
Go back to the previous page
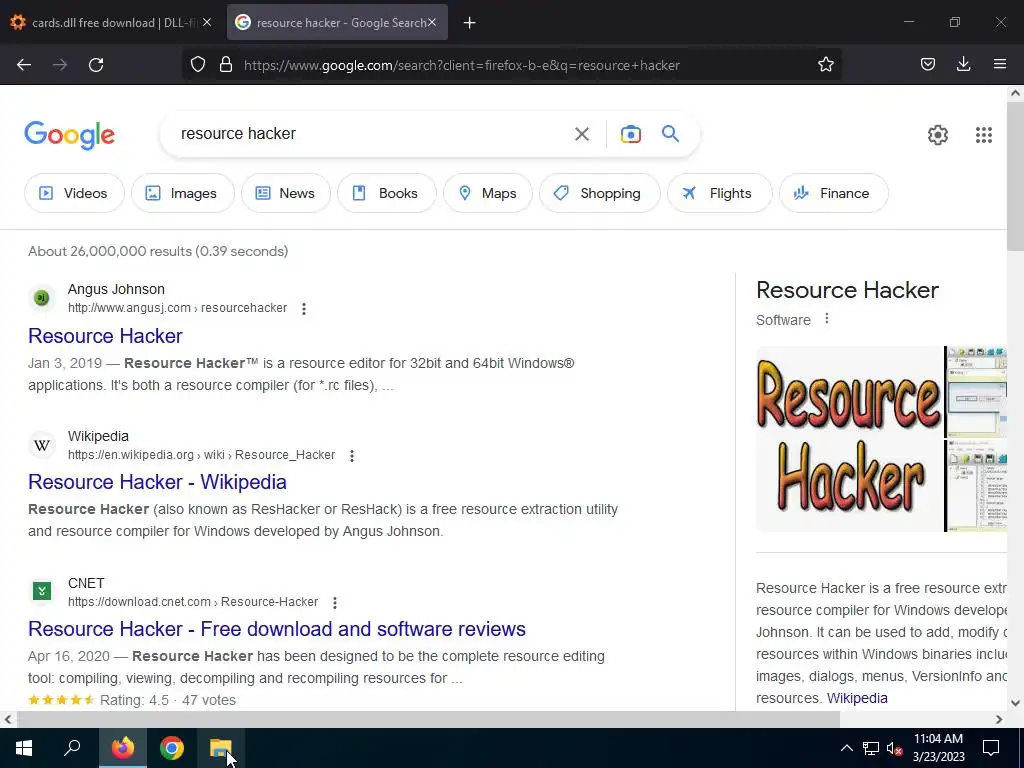point(24,65)
